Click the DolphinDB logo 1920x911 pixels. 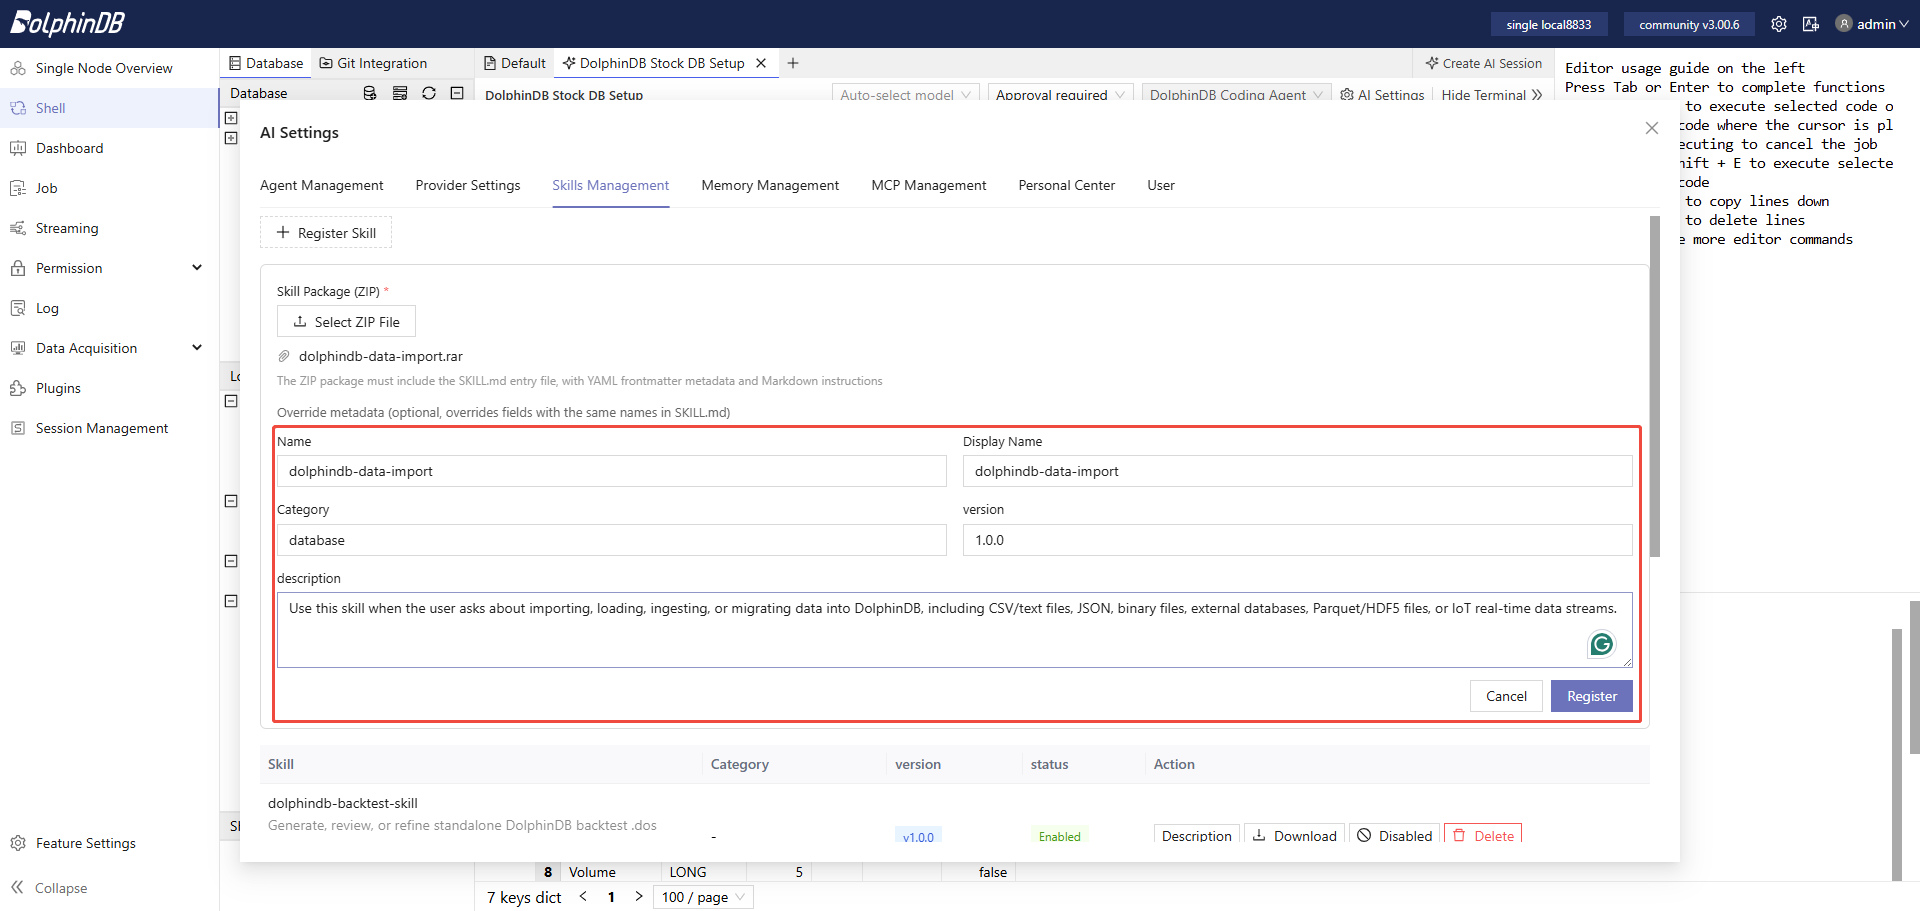[x=67, y=23]
